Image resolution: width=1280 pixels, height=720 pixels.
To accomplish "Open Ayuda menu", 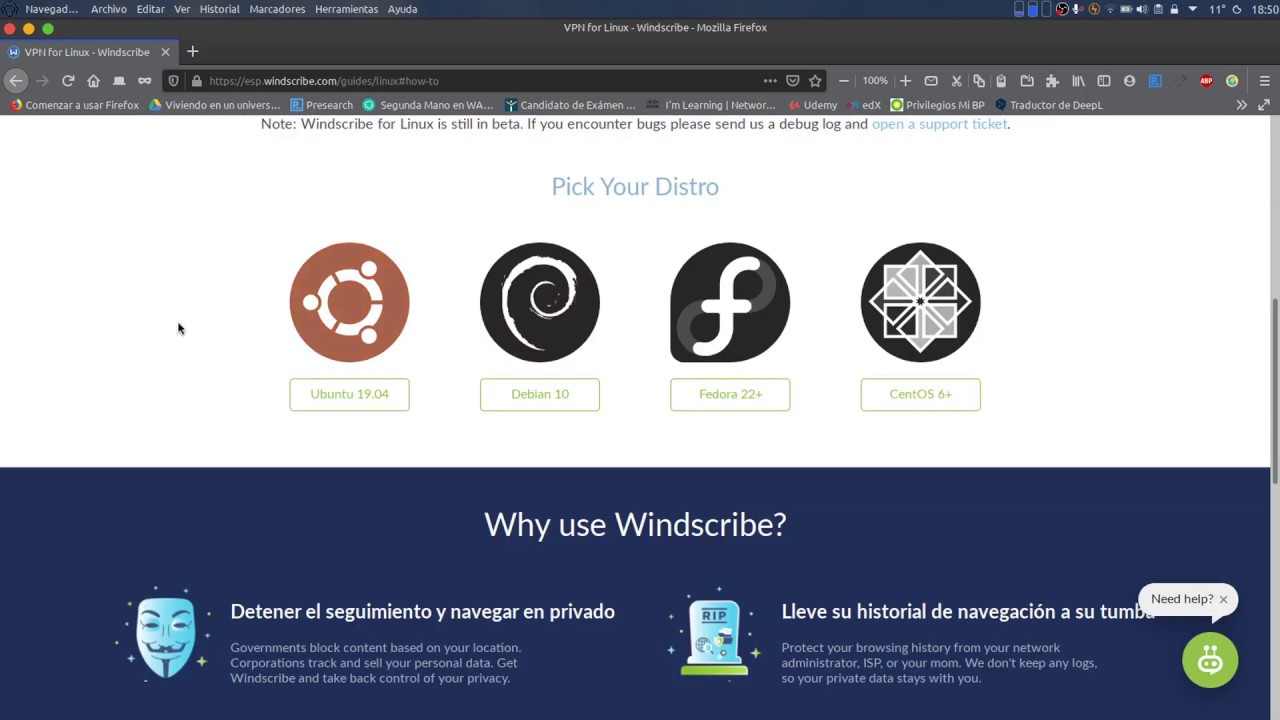I will point(402,9).
